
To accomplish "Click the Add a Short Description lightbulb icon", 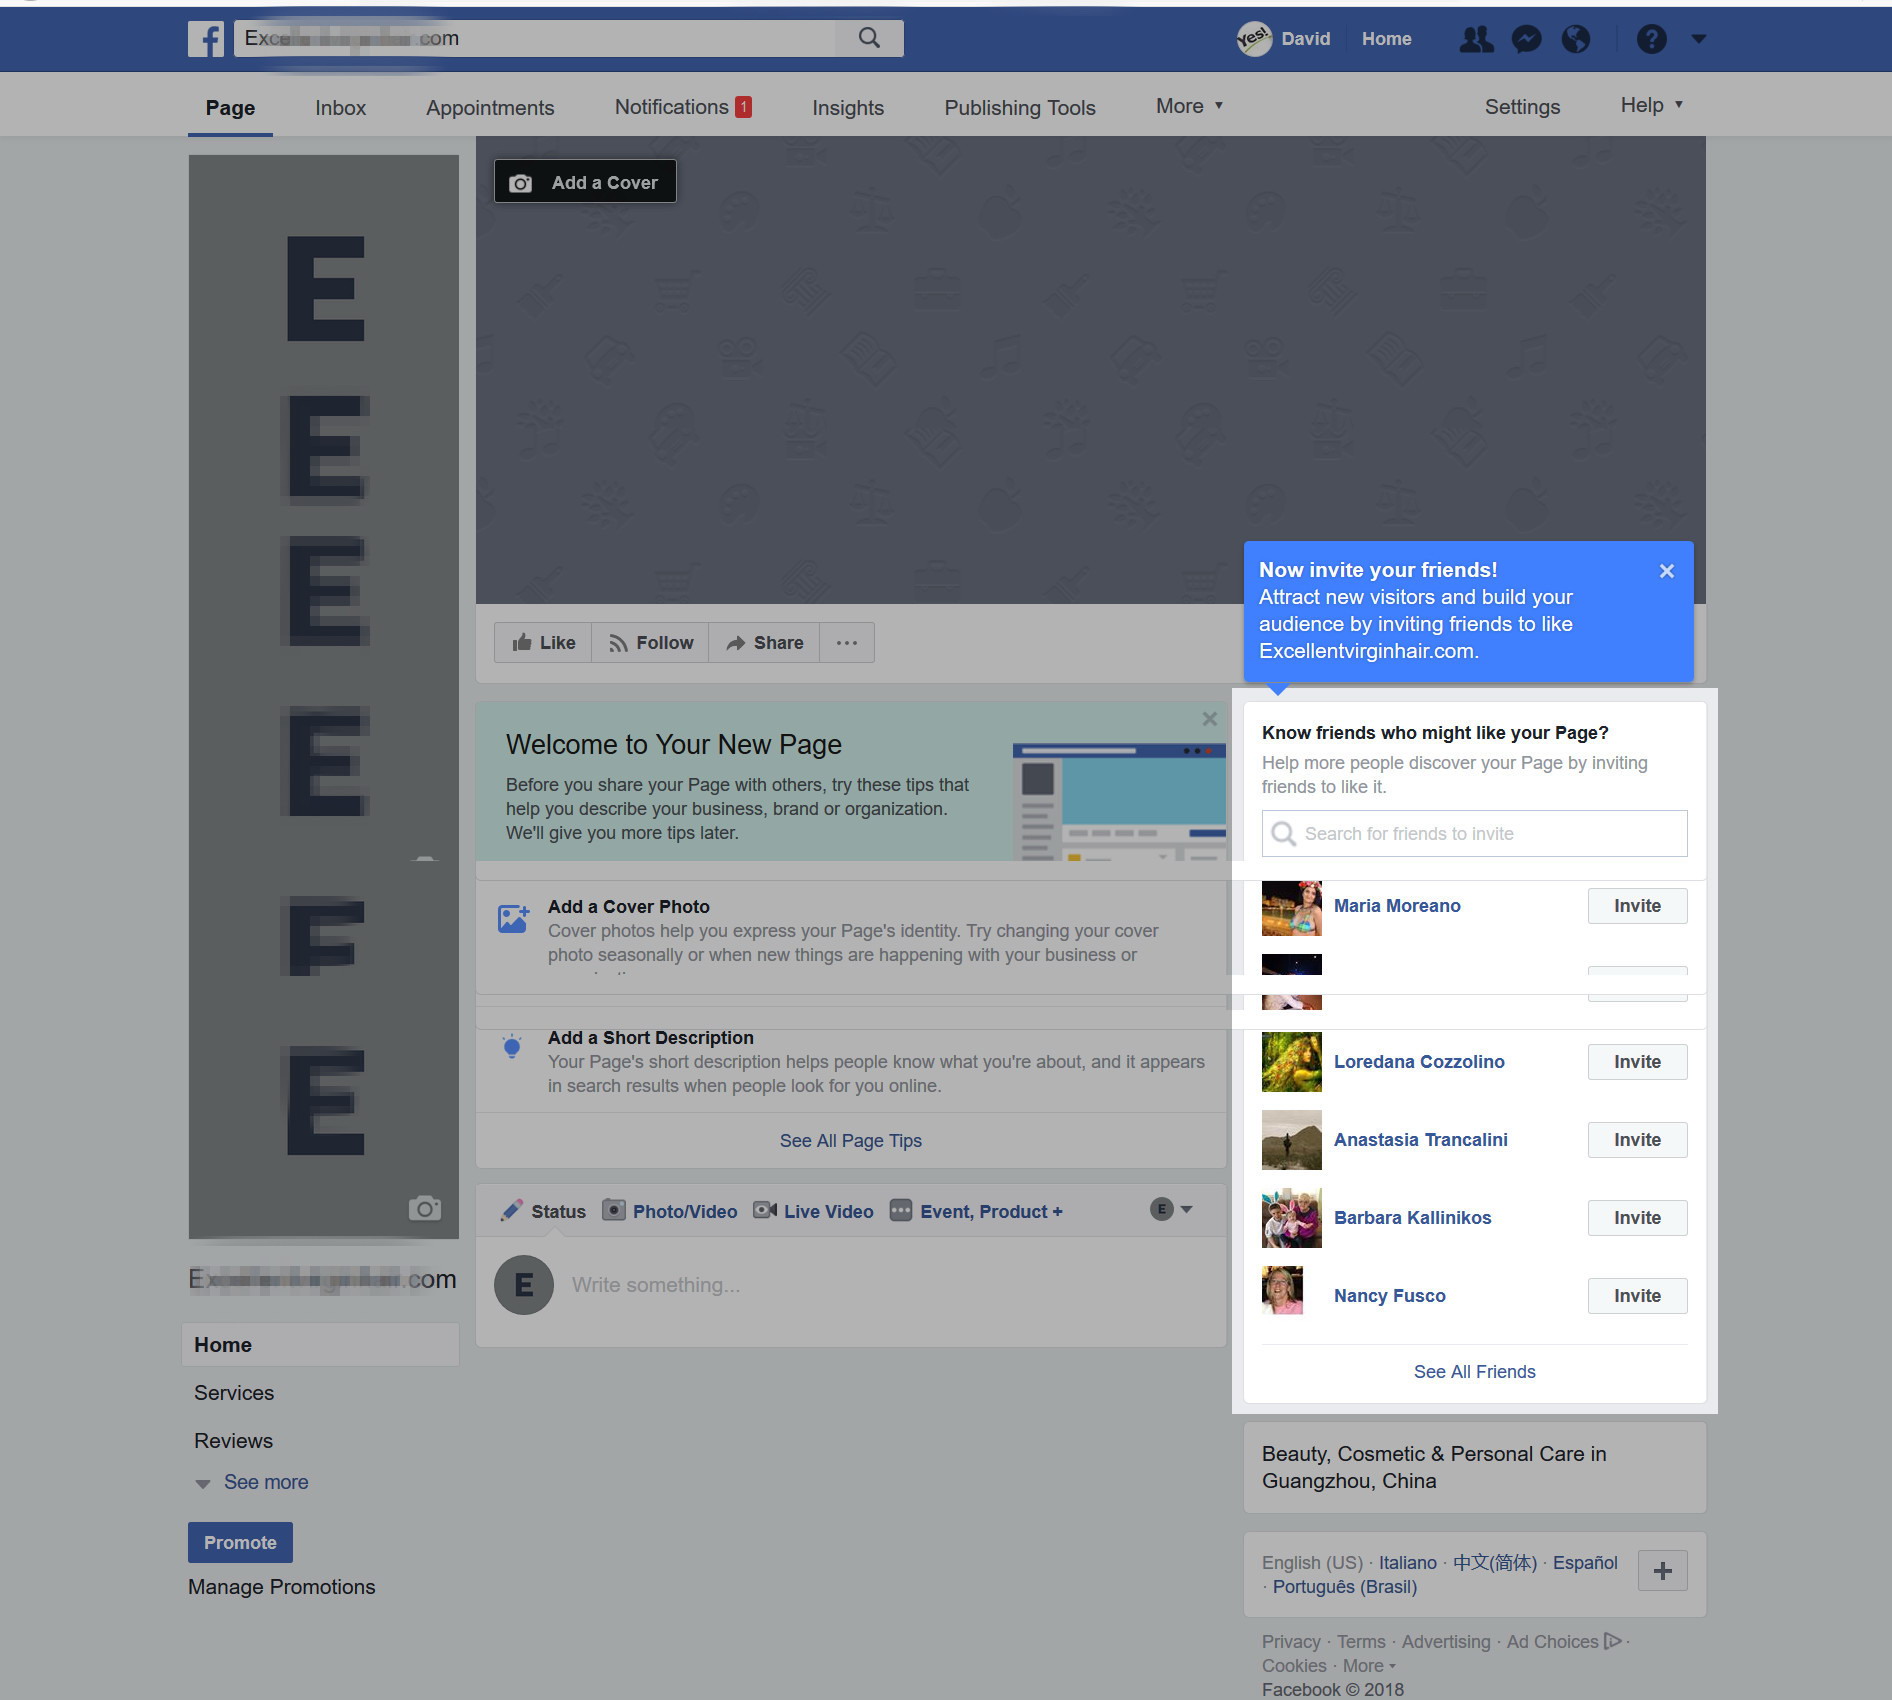I will [x=512, y=1047].
